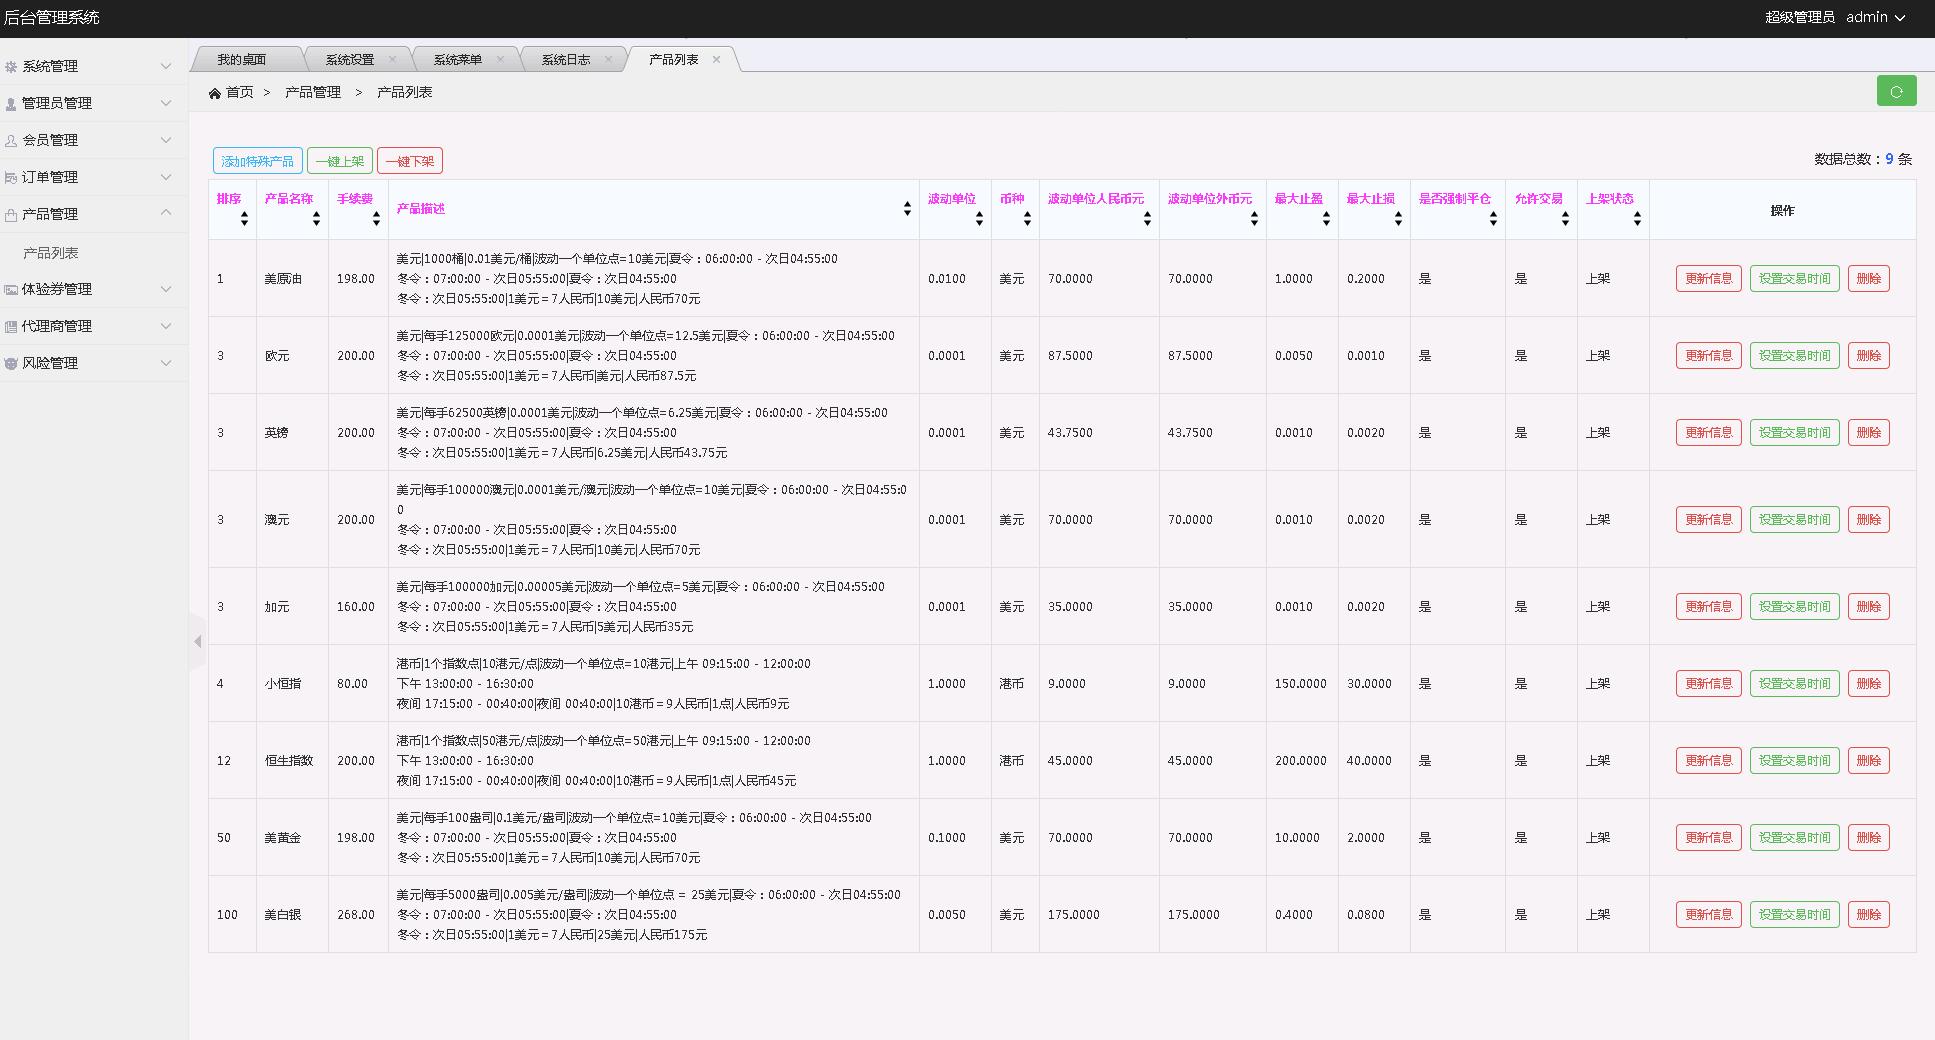Click the 管理员管理 person icon
The width and height of the screenshot is (1935, 1040).
click(11, 103)
